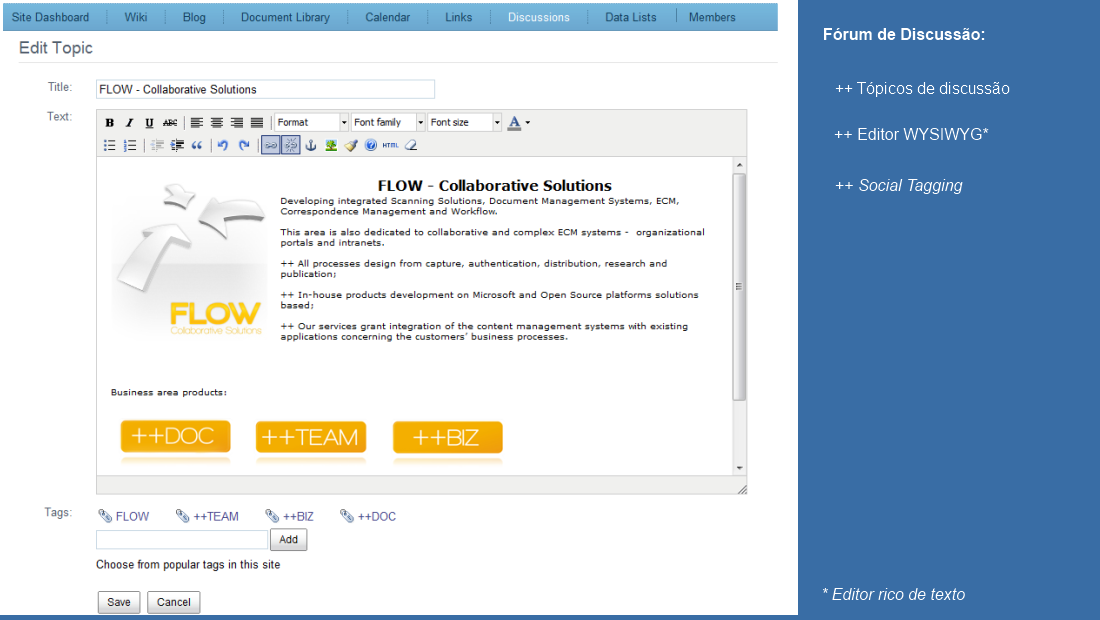Viewport: 1100px width, 620px height.
Task: Focus the Title input field
Action: coord(265,89)
